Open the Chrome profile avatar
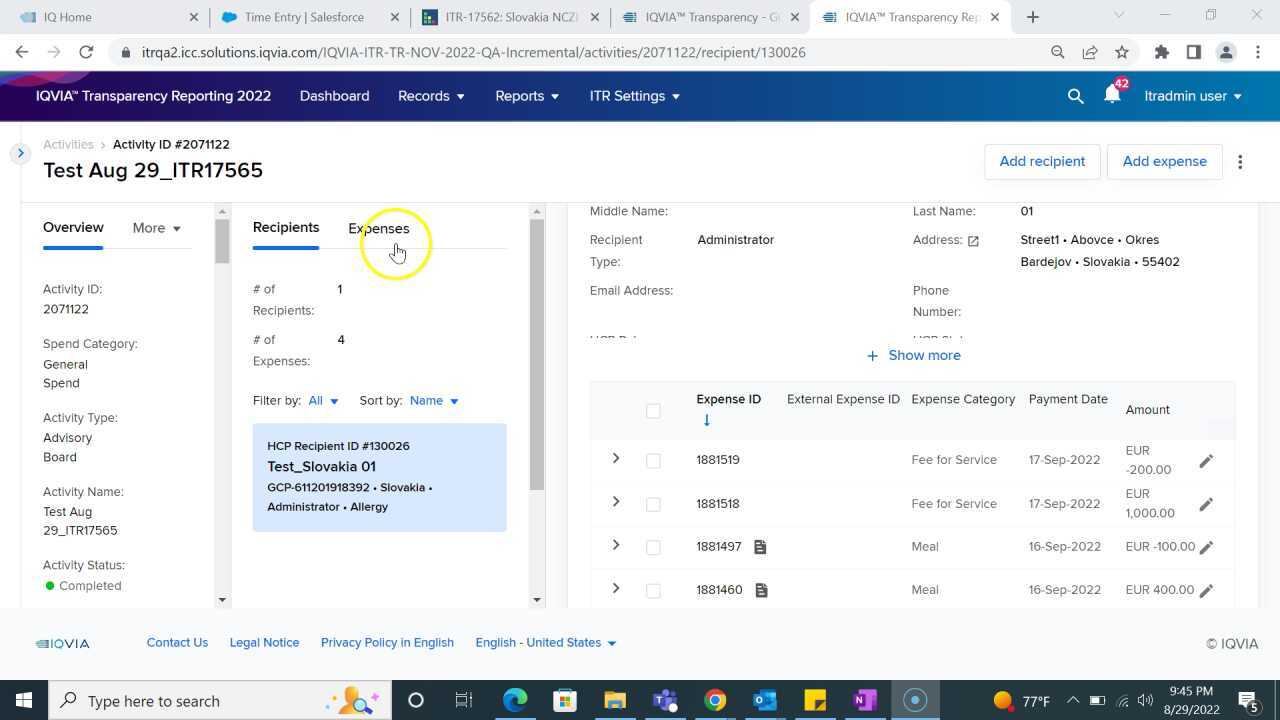 pyautogui.click(x=1226, y=52)
